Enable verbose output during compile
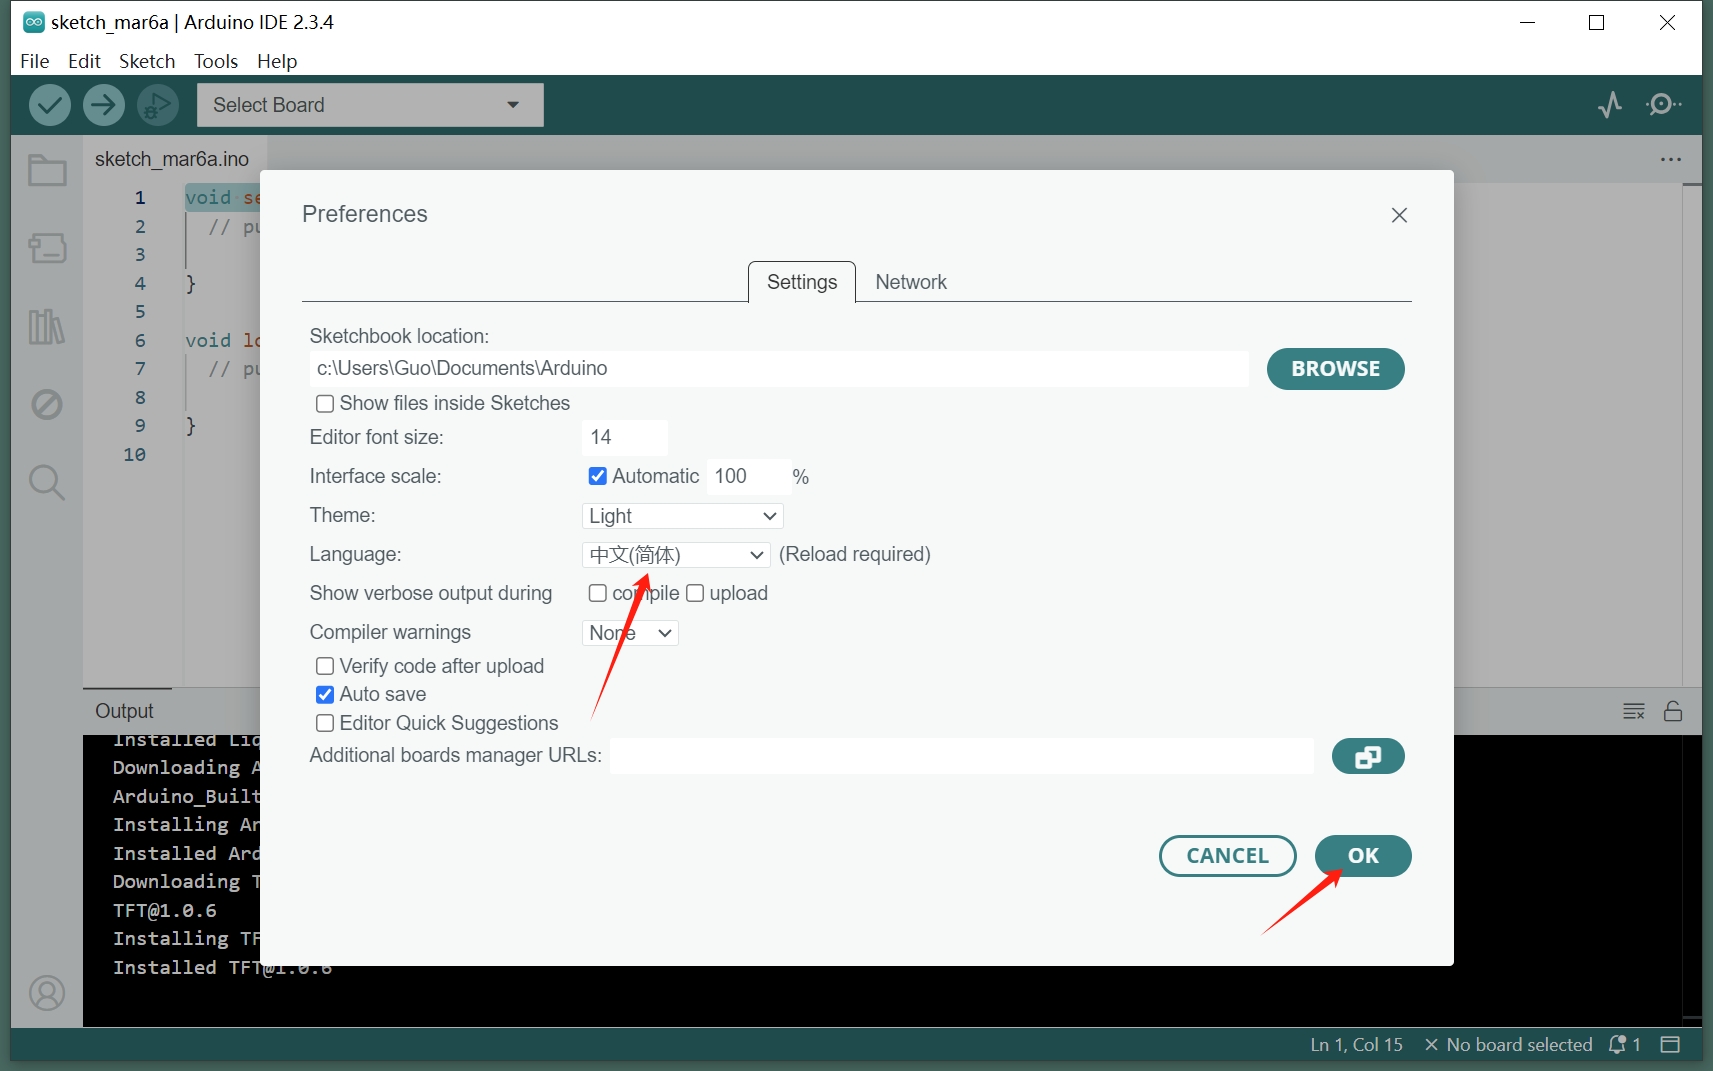The width and height of the screenshot is (1713, 1071). point(597,593)
